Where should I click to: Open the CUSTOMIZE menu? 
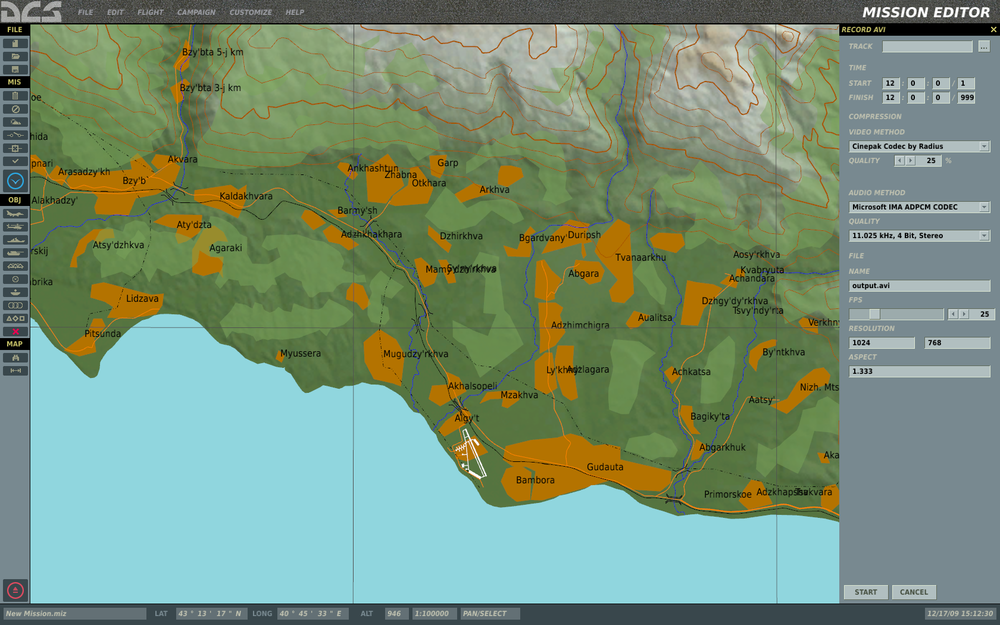[249, 12]
